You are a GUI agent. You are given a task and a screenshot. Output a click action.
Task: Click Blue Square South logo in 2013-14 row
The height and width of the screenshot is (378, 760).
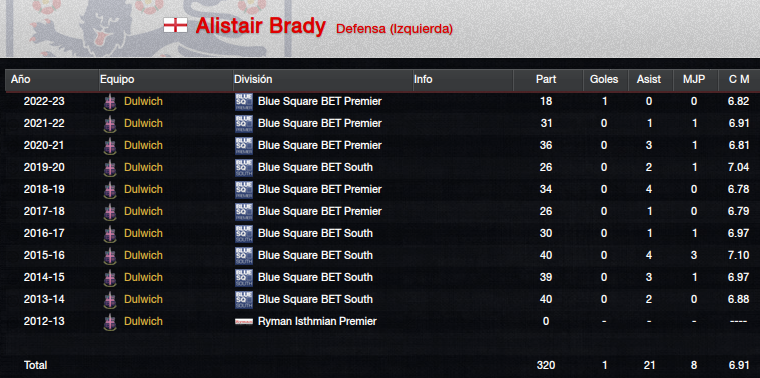244,299
